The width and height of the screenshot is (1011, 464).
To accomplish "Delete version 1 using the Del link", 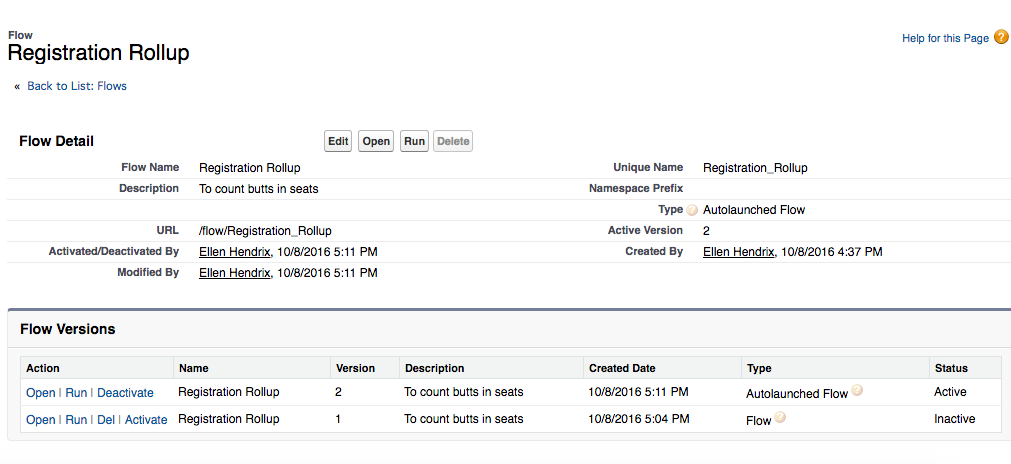I will [106, 420].
